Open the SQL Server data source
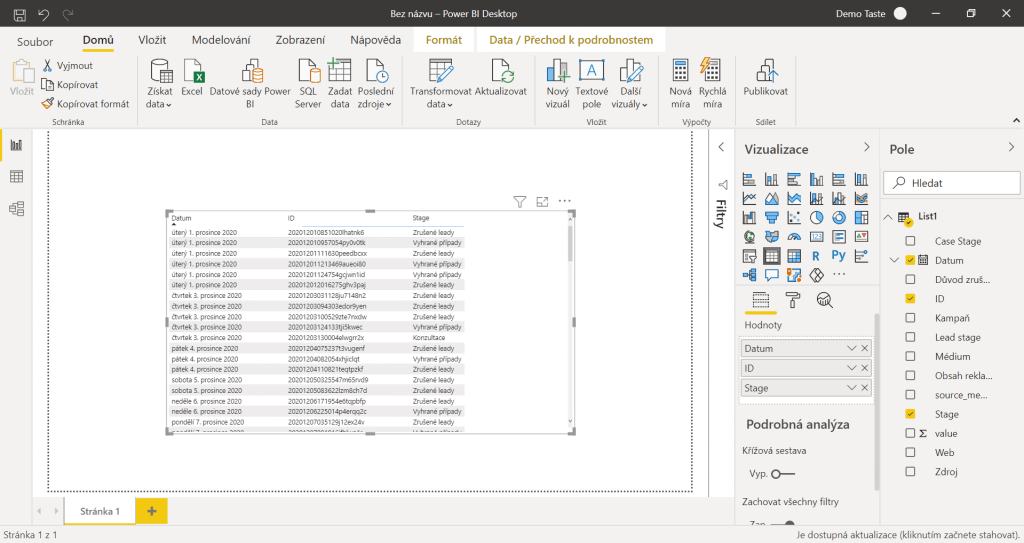 click(x=308, y=82)
